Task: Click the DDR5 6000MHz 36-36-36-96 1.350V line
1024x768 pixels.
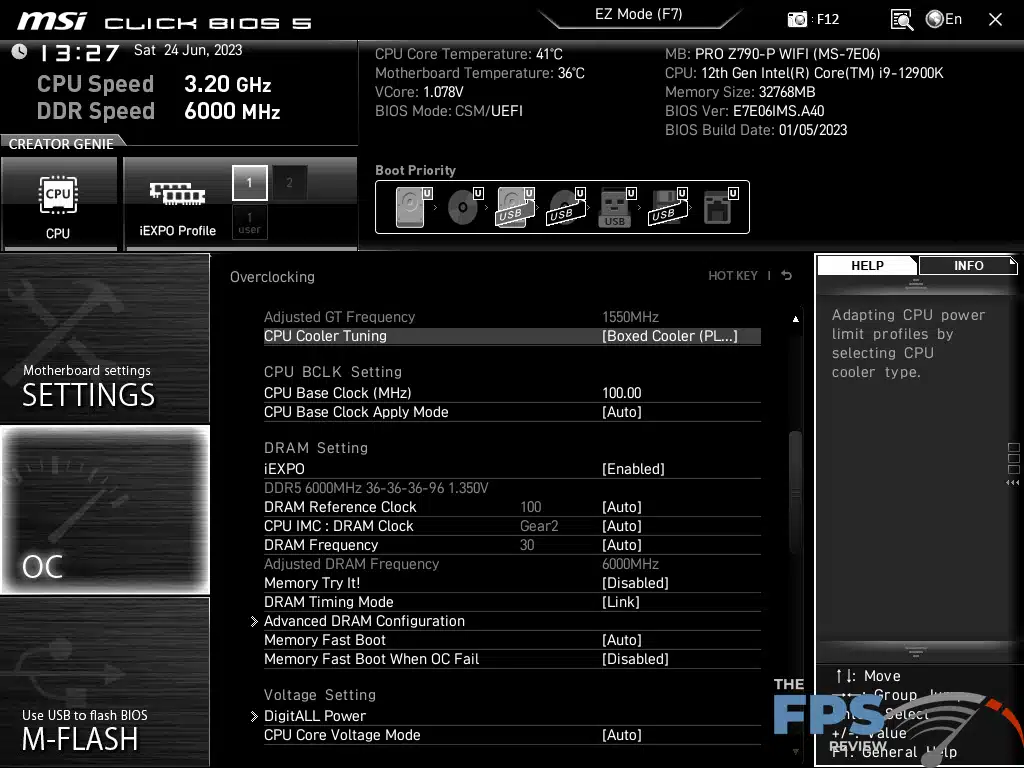Action: point(376,488)
